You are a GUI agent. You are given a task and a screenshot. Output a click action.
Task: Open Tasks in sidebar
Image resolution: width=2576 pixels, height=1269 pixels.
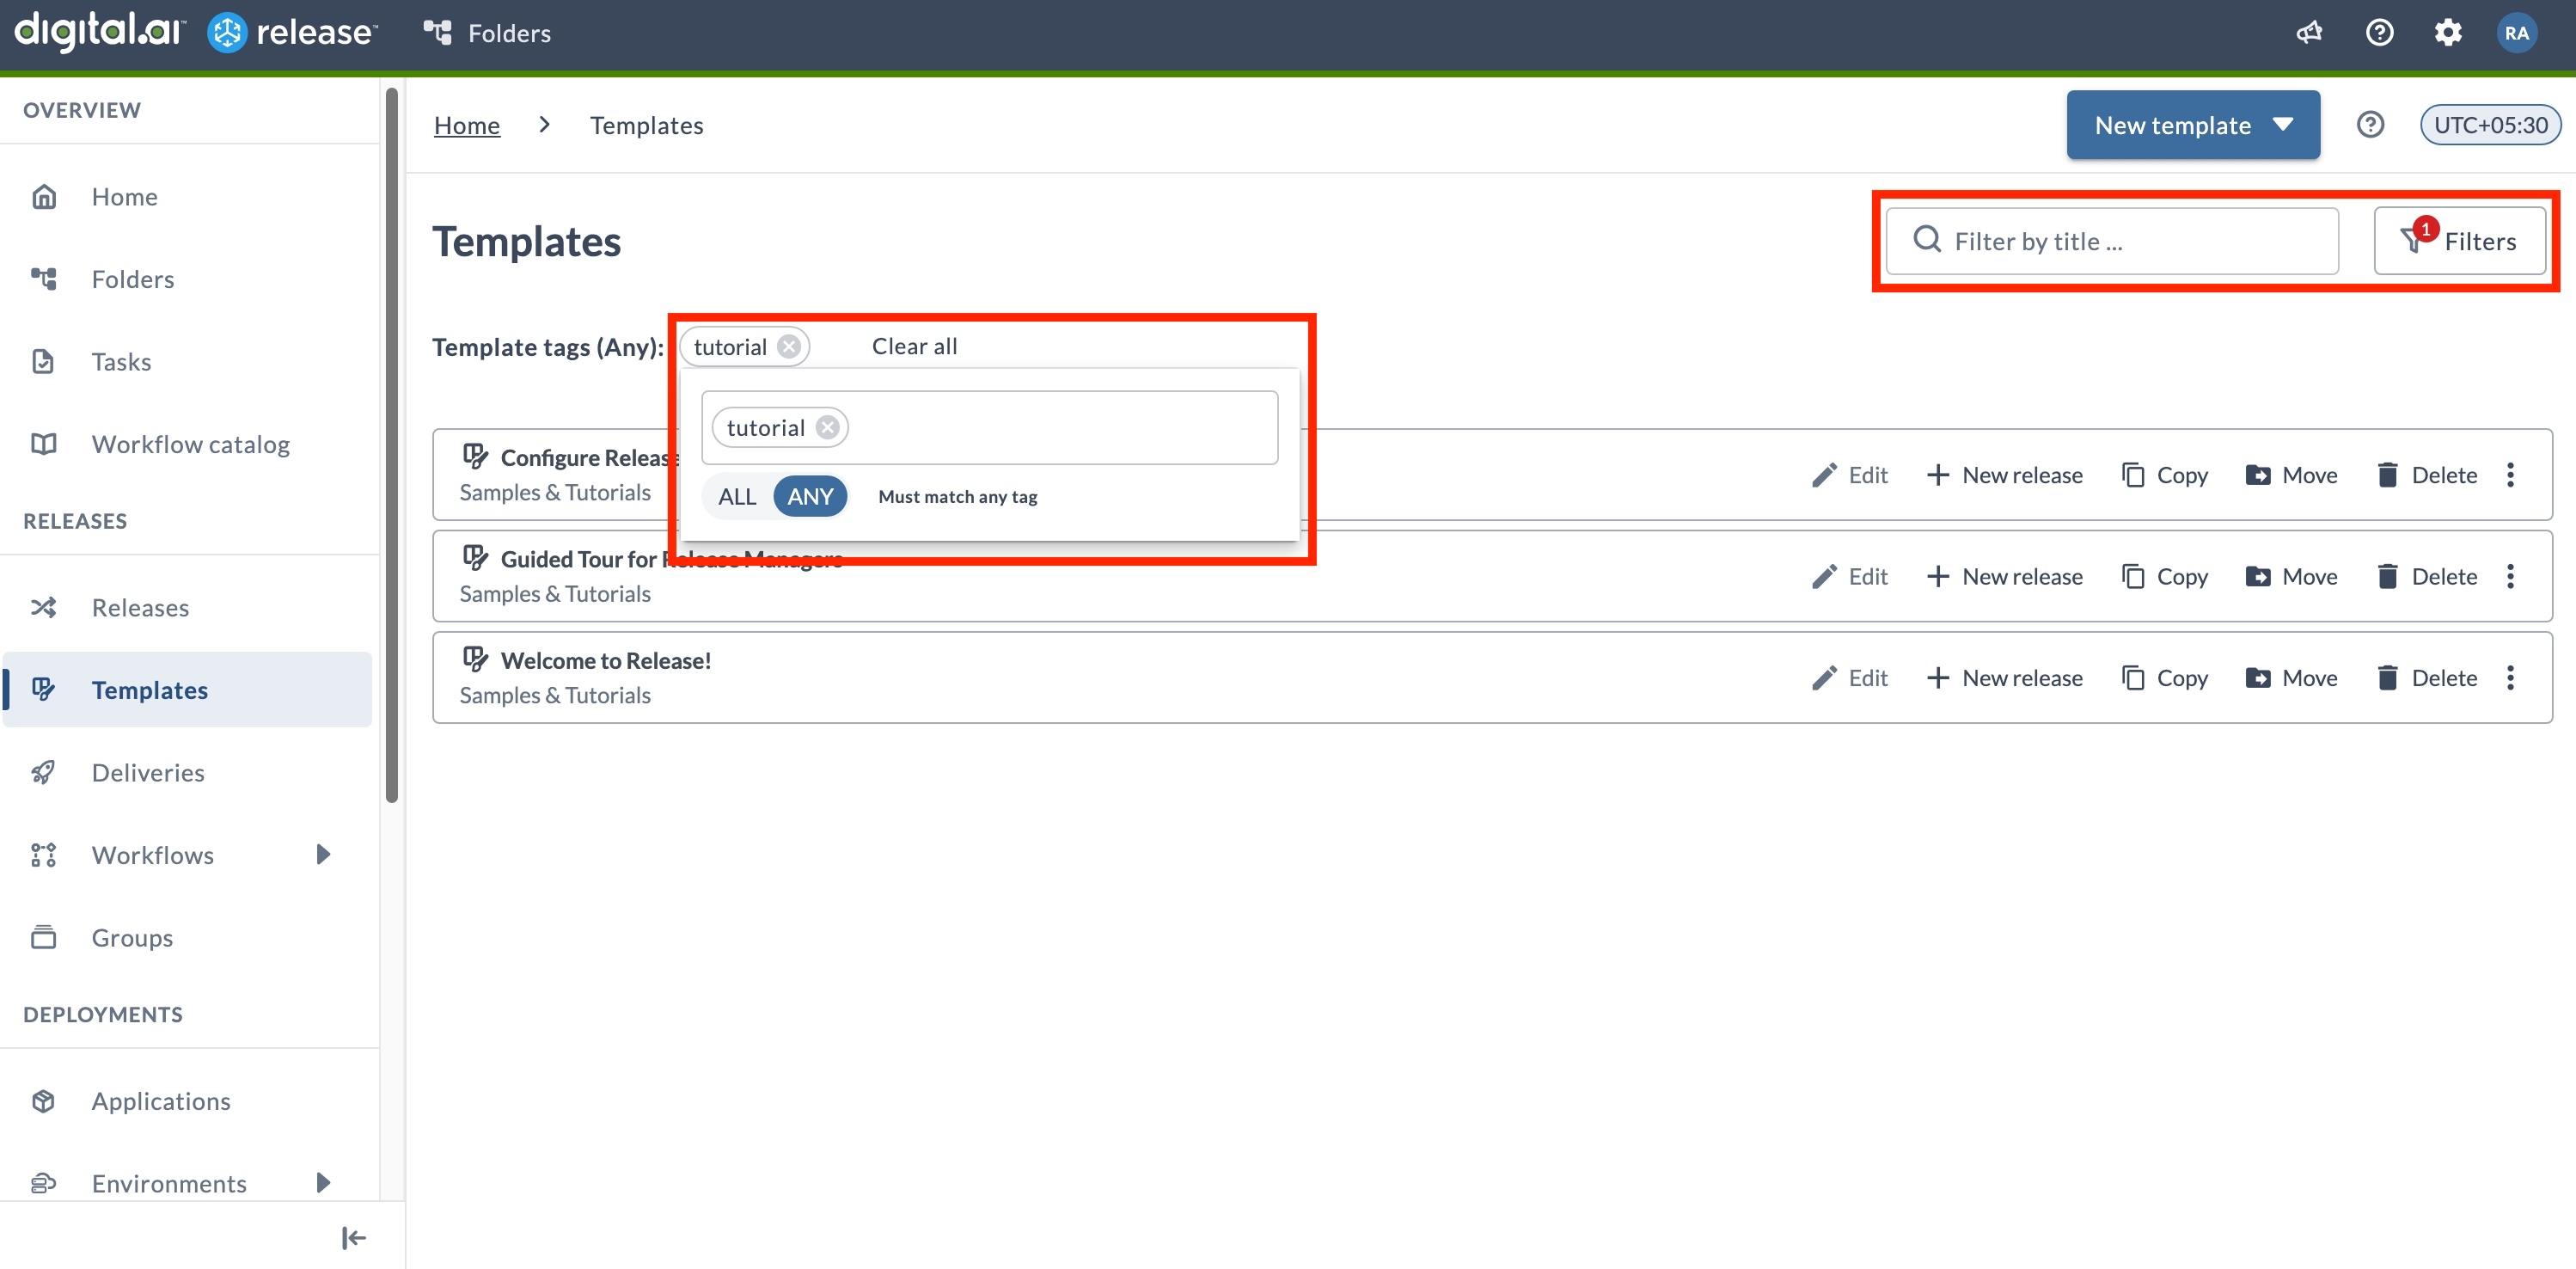coord(188,361)
